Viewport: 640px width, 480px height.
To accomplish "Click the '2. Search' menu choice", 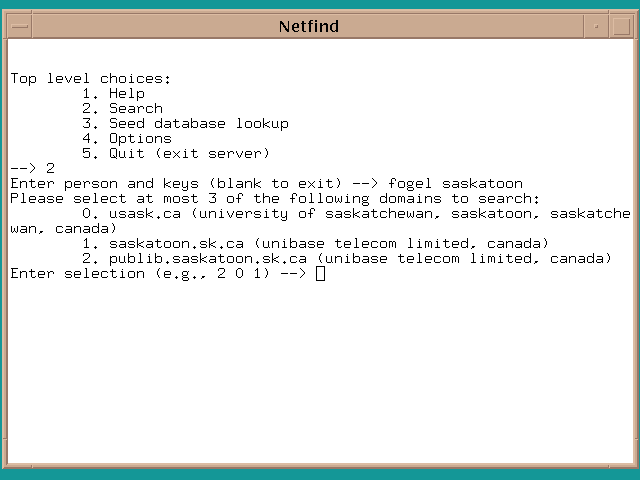I will click(122, 109).
